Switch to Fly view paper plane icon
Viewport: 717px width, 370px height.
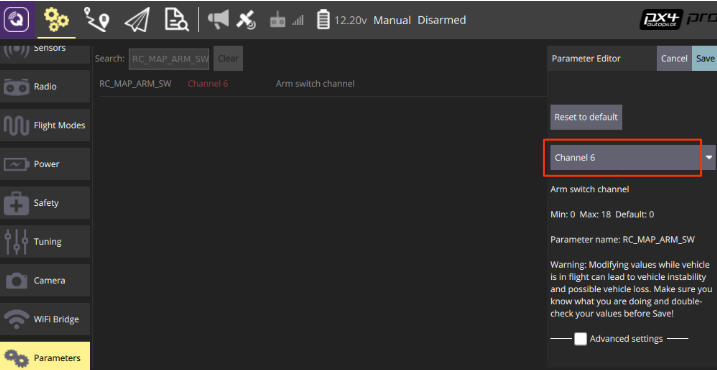pos(137,21)
